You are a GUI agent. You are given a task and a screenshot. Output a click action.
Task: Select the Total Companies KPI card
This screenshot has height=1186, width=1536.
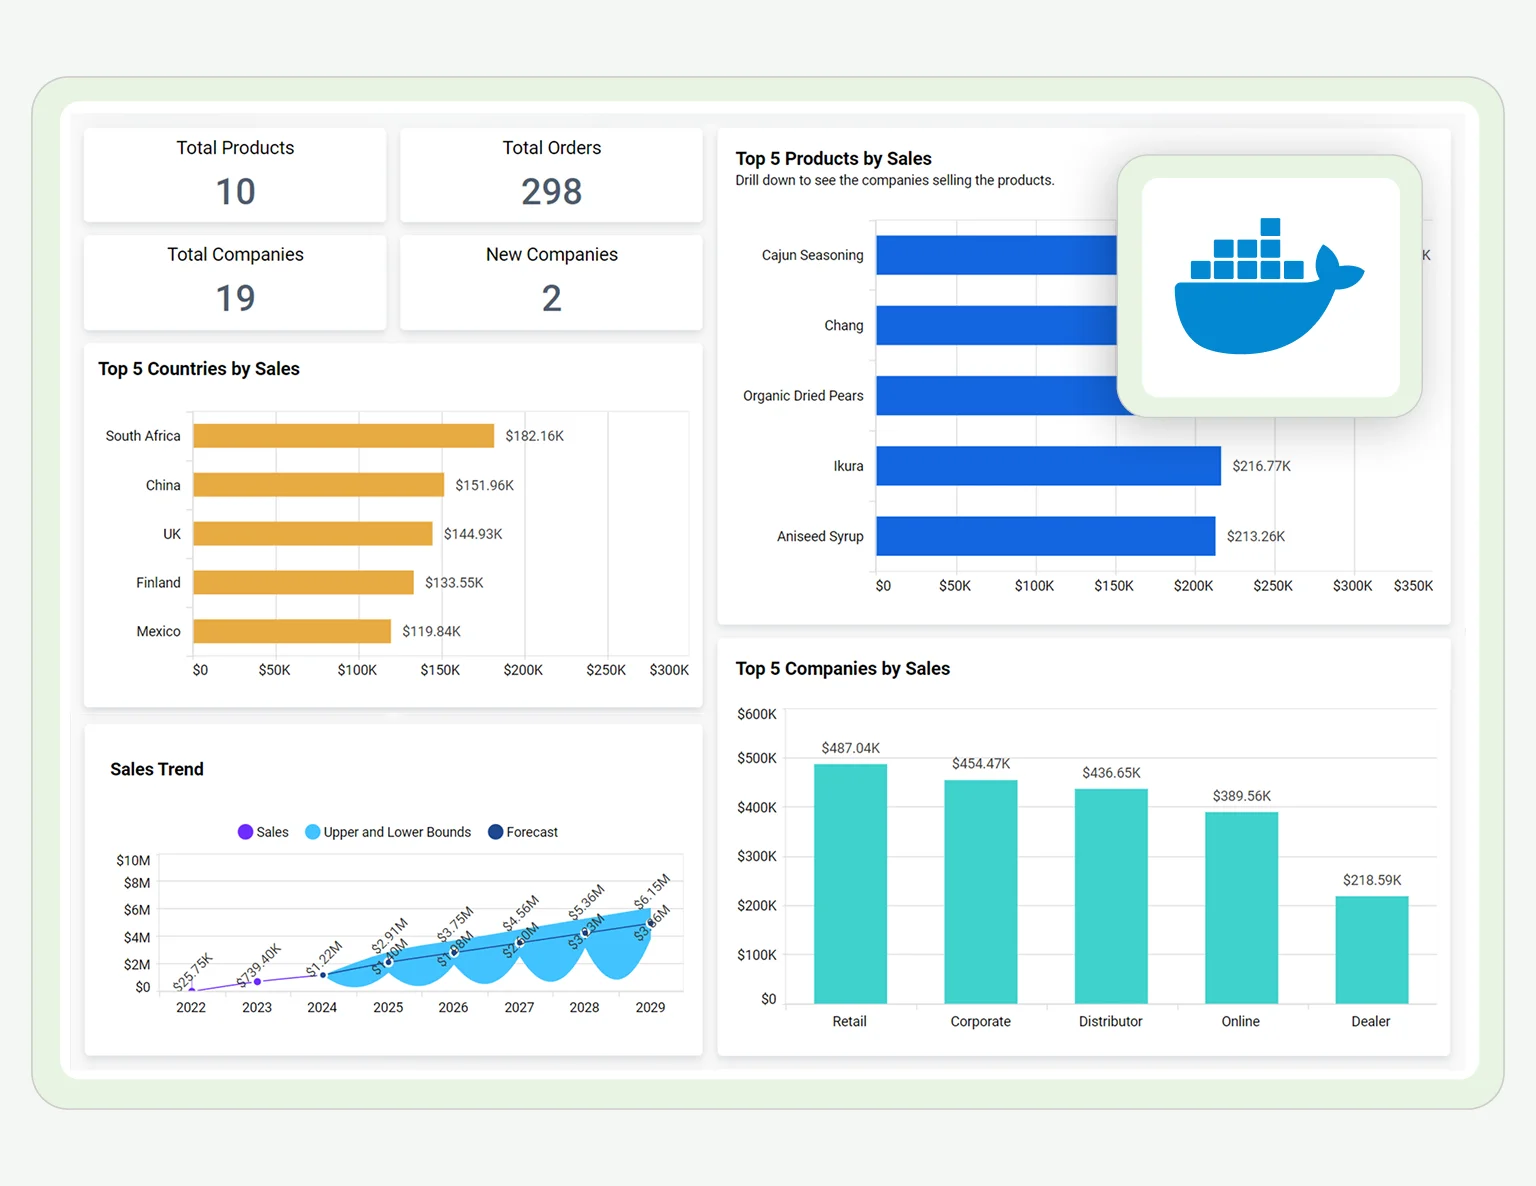point(234,281)
